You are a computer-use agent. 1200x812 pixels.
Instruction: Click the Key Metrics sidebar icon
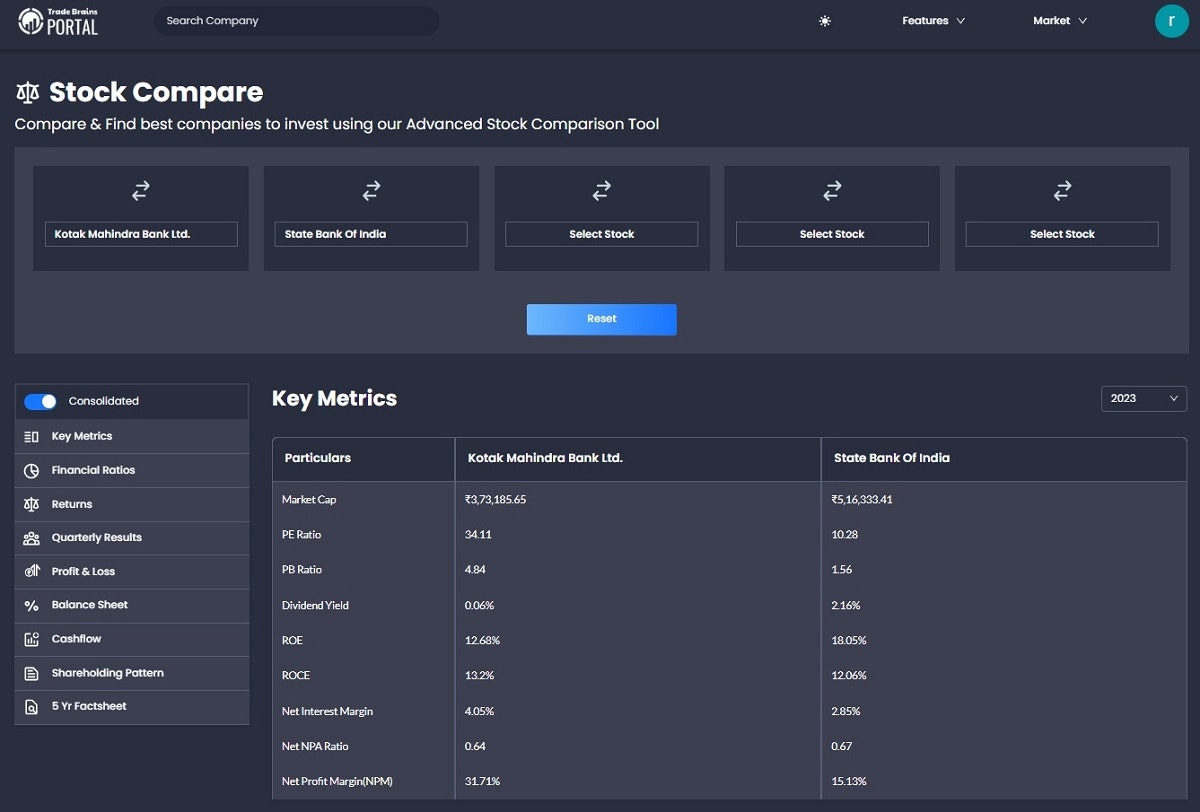31,437
